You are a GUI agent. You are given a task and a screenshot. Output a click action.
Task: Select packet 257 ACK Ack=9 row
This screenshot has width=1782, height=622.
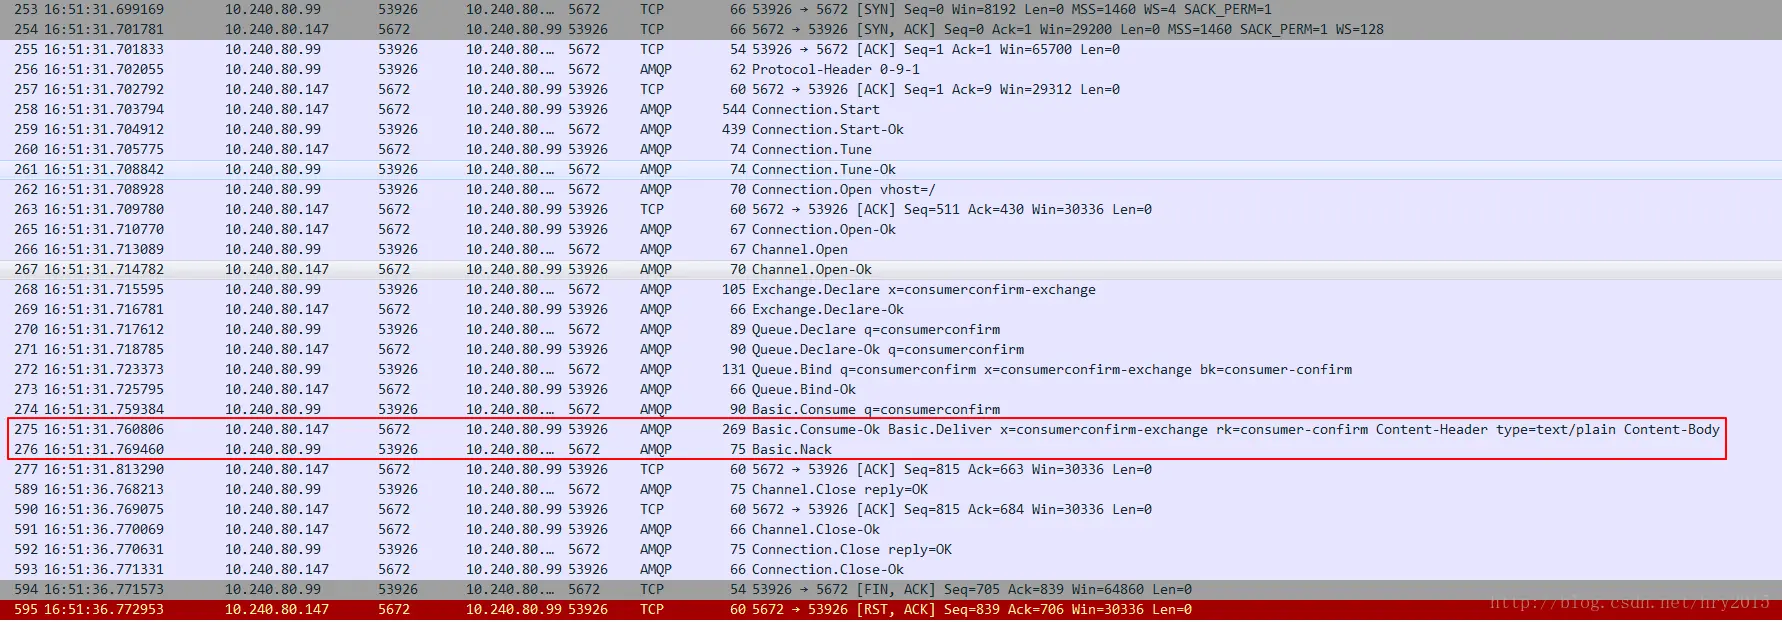click(891, 89)
